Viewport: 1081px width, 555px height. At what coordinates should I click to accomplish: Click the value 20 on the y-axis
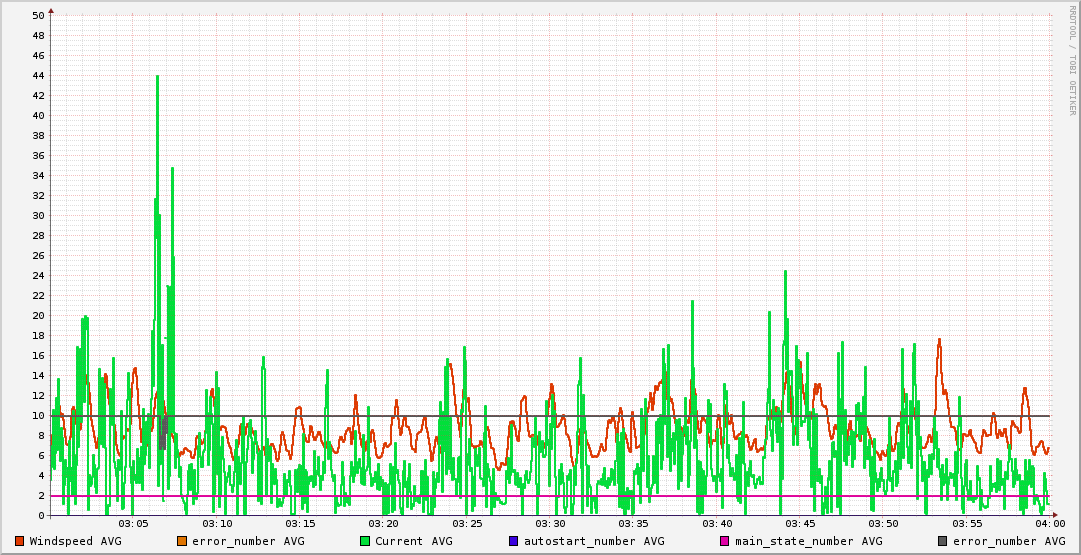point(38,316)
